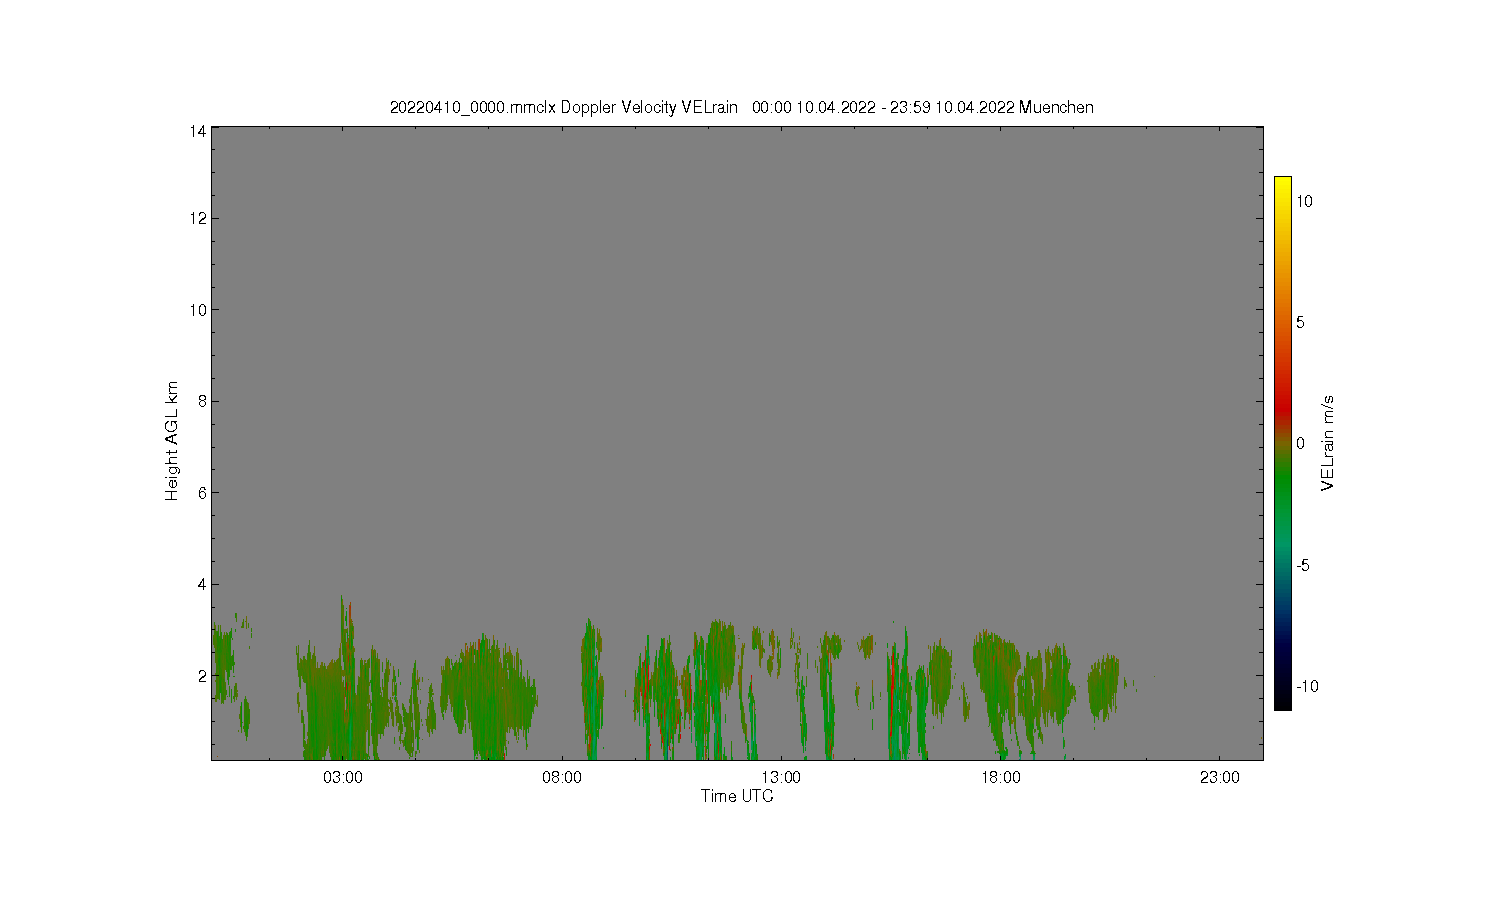The height and width of the screenshot is (900, 1500).
Task: Click the height tick label 4
Action: tap(202, 584)
